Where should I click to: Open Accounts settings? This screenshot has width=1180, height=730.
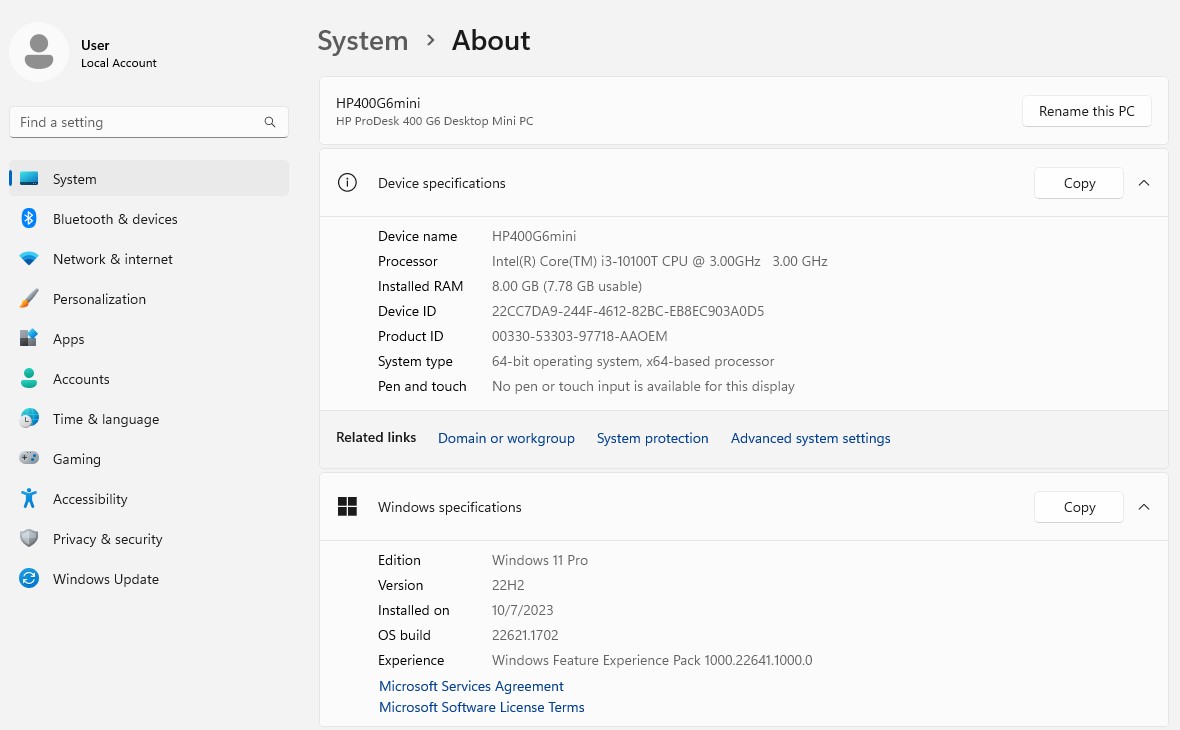(x=149, y=379)
